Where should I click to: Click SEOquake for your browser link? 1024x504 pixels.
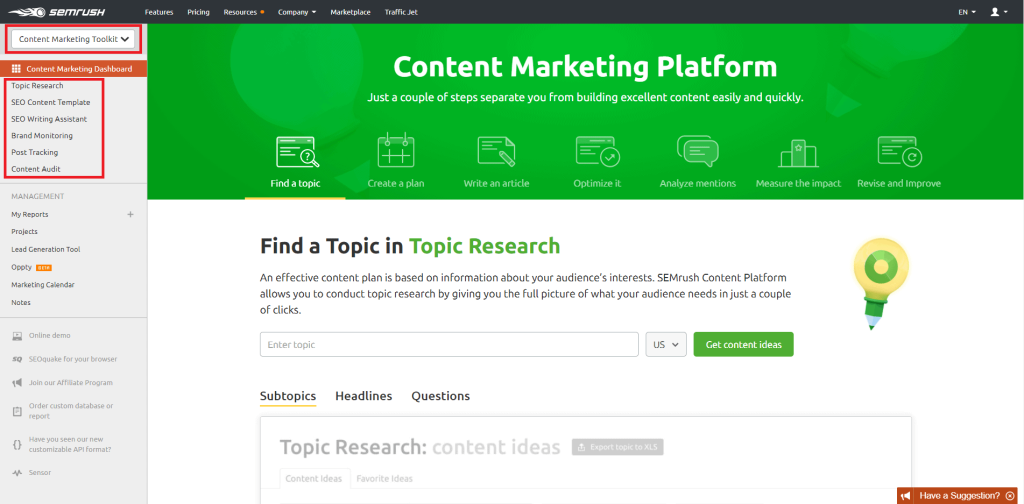click(73, 359)
